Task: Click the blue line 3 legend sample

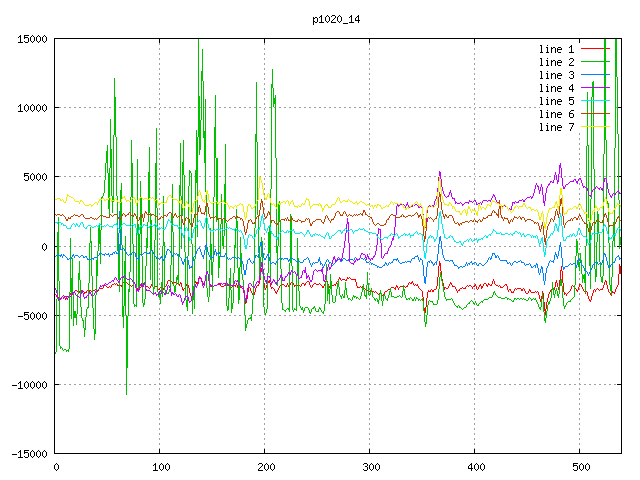Action: tap(595, 75)
